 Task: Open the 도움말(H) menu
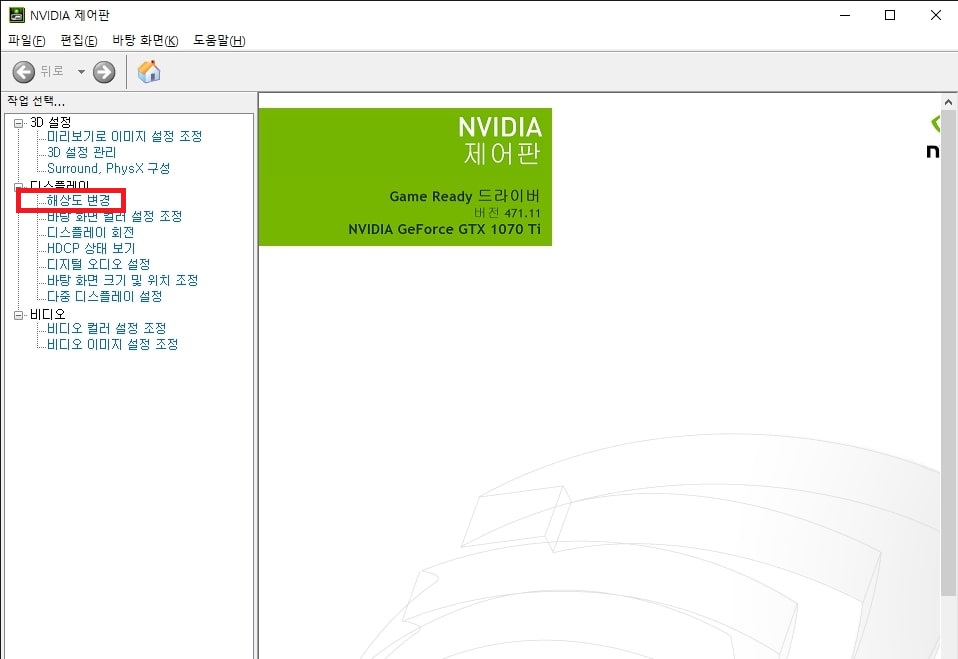pos(219,40)
